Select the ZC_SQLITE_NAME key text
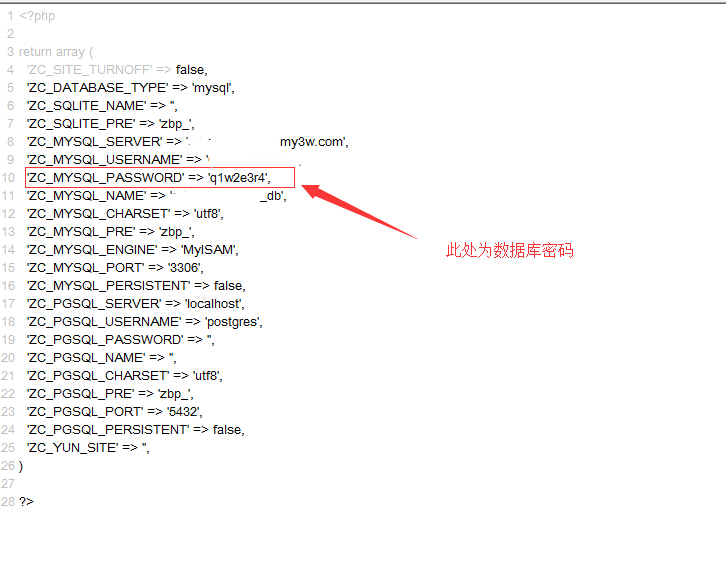 (86, 106)
